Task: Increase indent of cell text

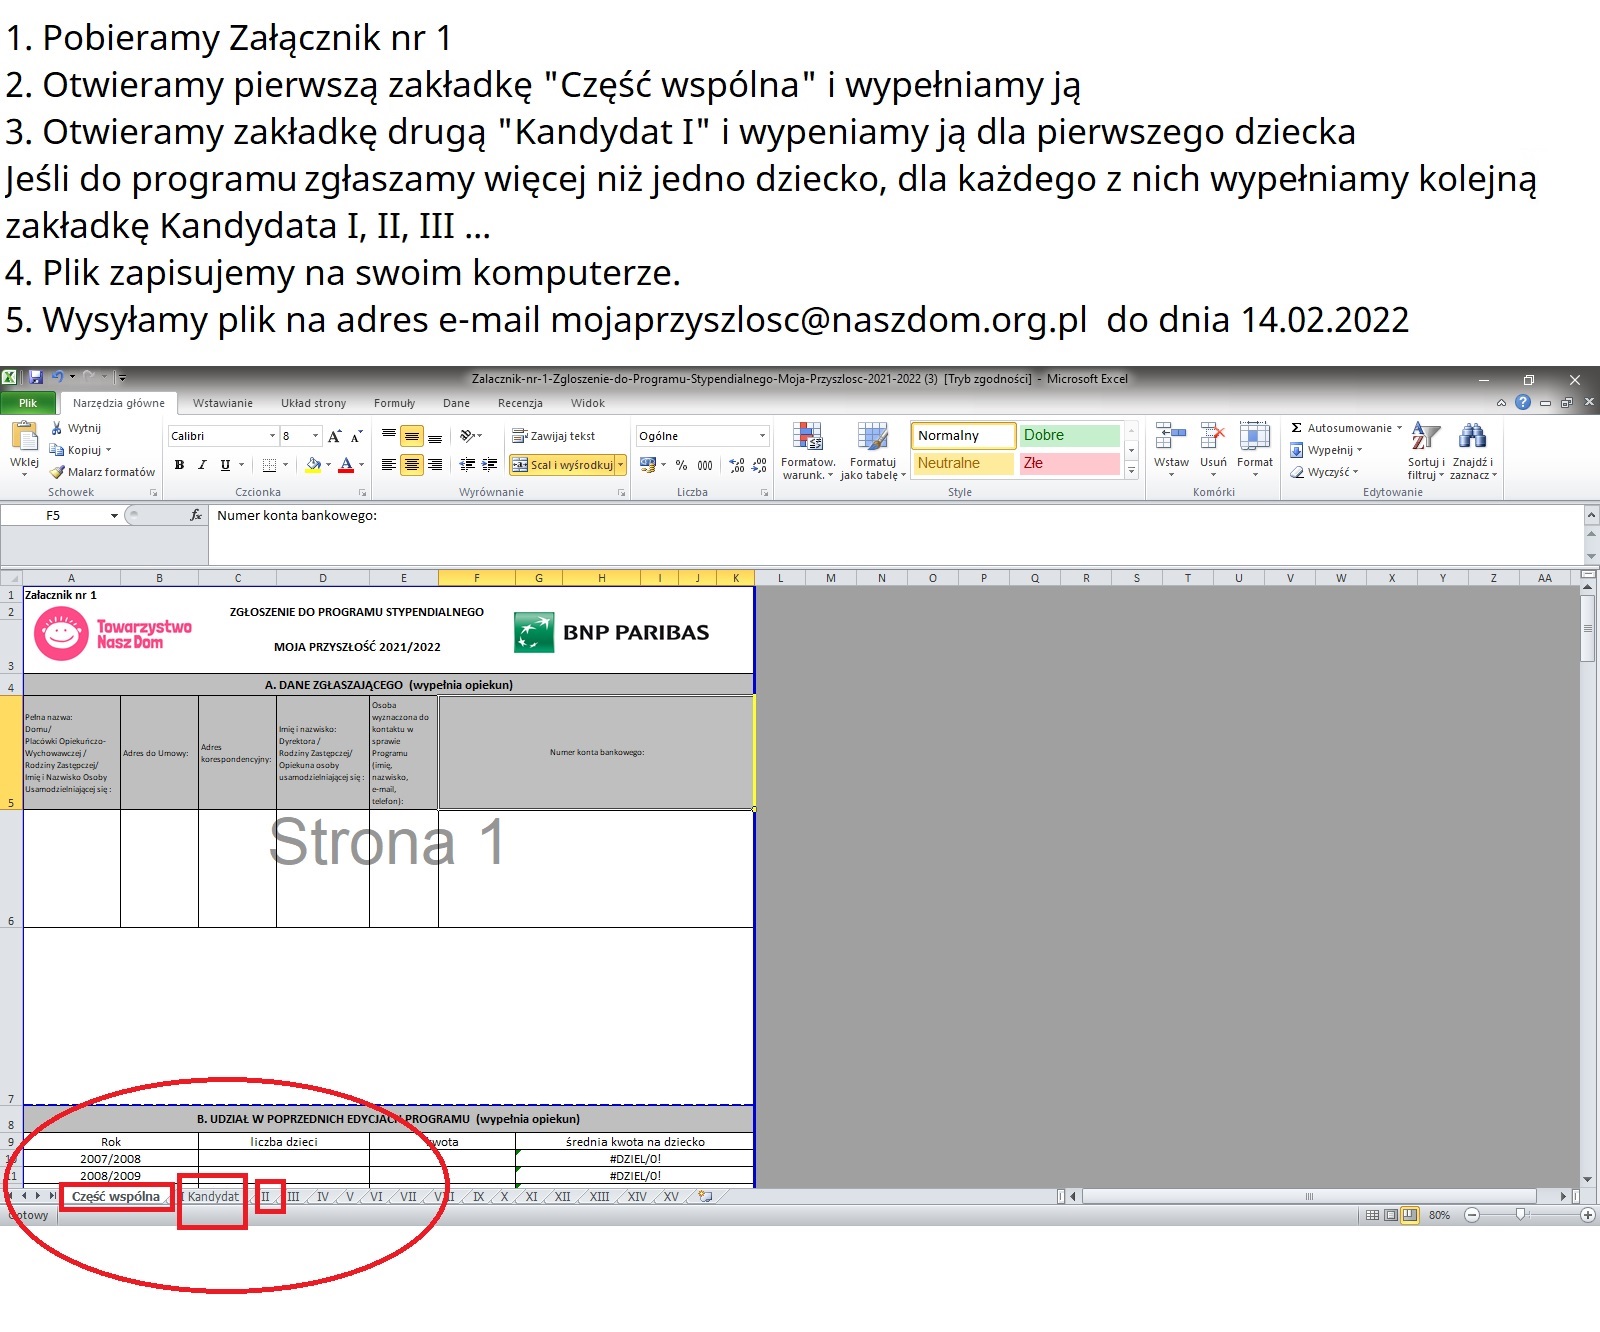Action: [490, 465]
